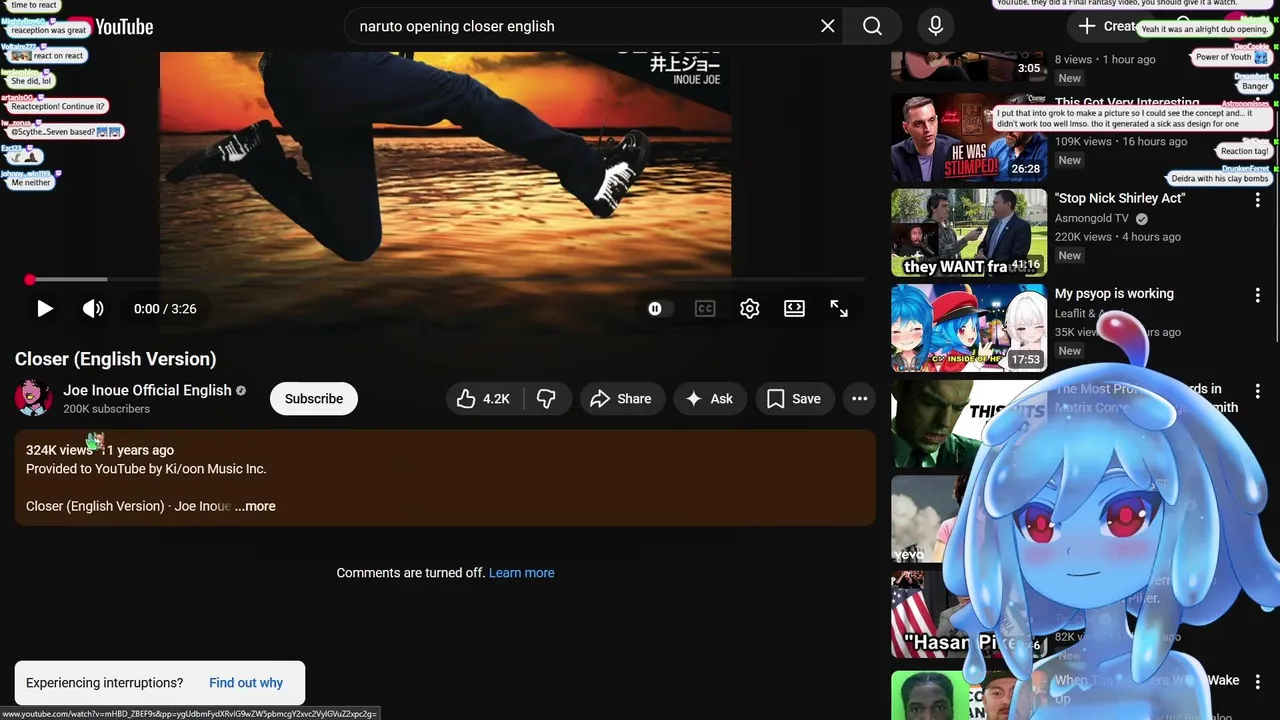Click the Closer (English Version) video title

115,359
